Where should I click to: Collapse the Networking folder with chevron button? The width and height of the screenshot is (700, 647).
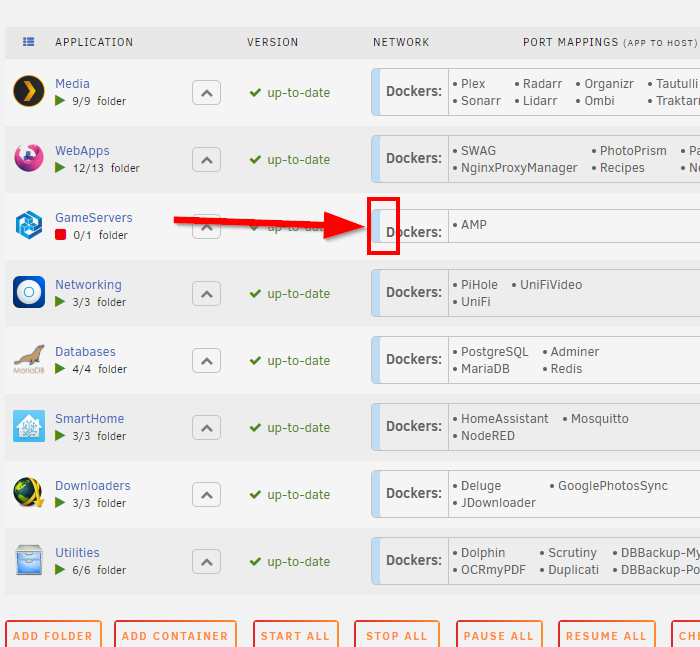pos(206,294)
